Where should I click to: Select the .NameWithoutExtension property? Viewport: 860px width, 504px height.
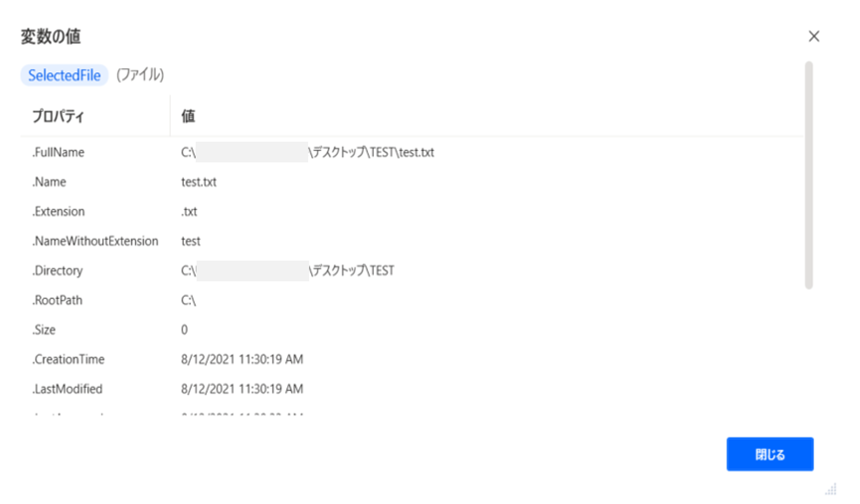tap(95, 241)
